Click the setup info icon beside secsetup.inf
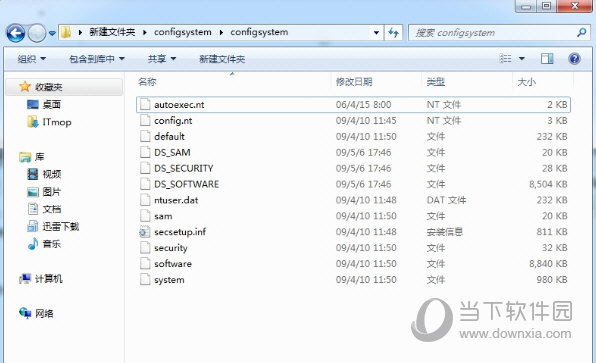This screenshot has width=596, height=363. pyautogui.click(x=145, y=232)
